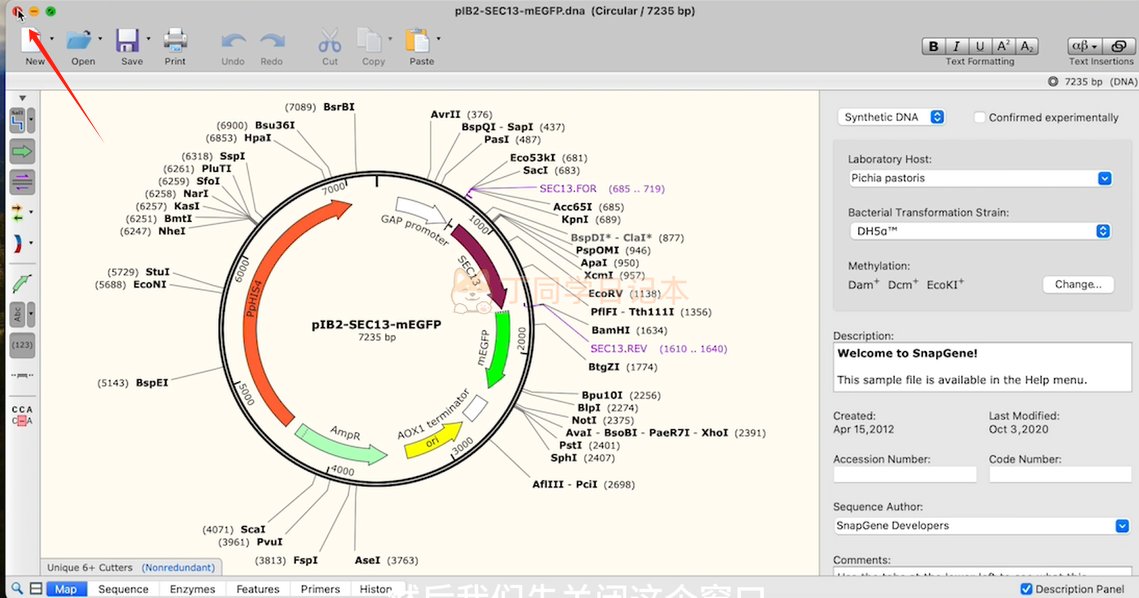
Task: Click the Change... methylation button
Action: coord(1077,284)
